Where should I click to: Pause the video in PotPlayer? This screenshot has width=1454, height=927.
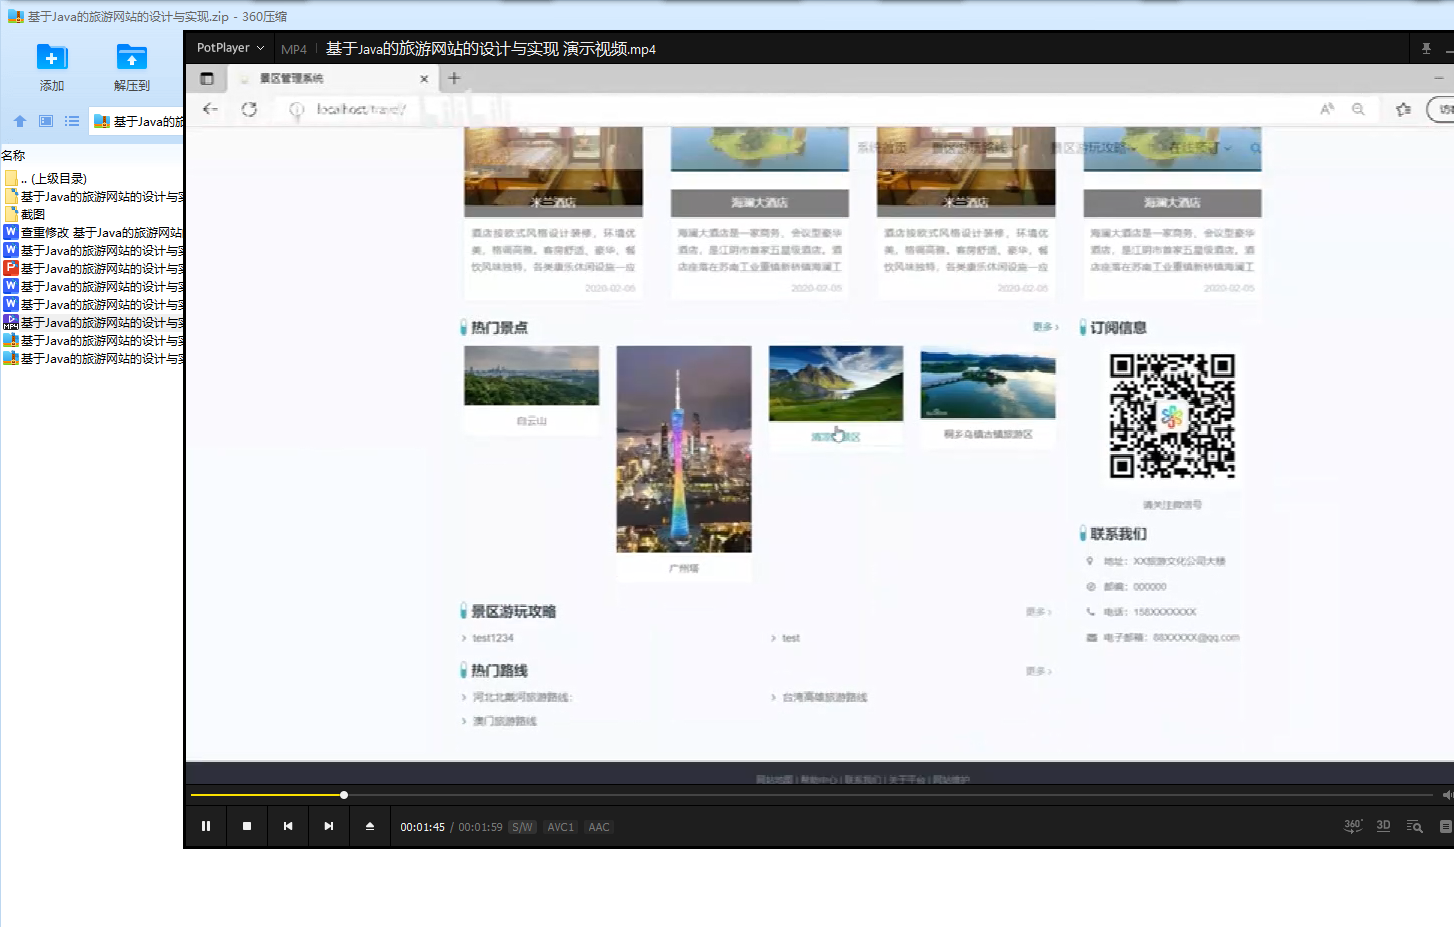pyautogui.click(x=206, y=826)
